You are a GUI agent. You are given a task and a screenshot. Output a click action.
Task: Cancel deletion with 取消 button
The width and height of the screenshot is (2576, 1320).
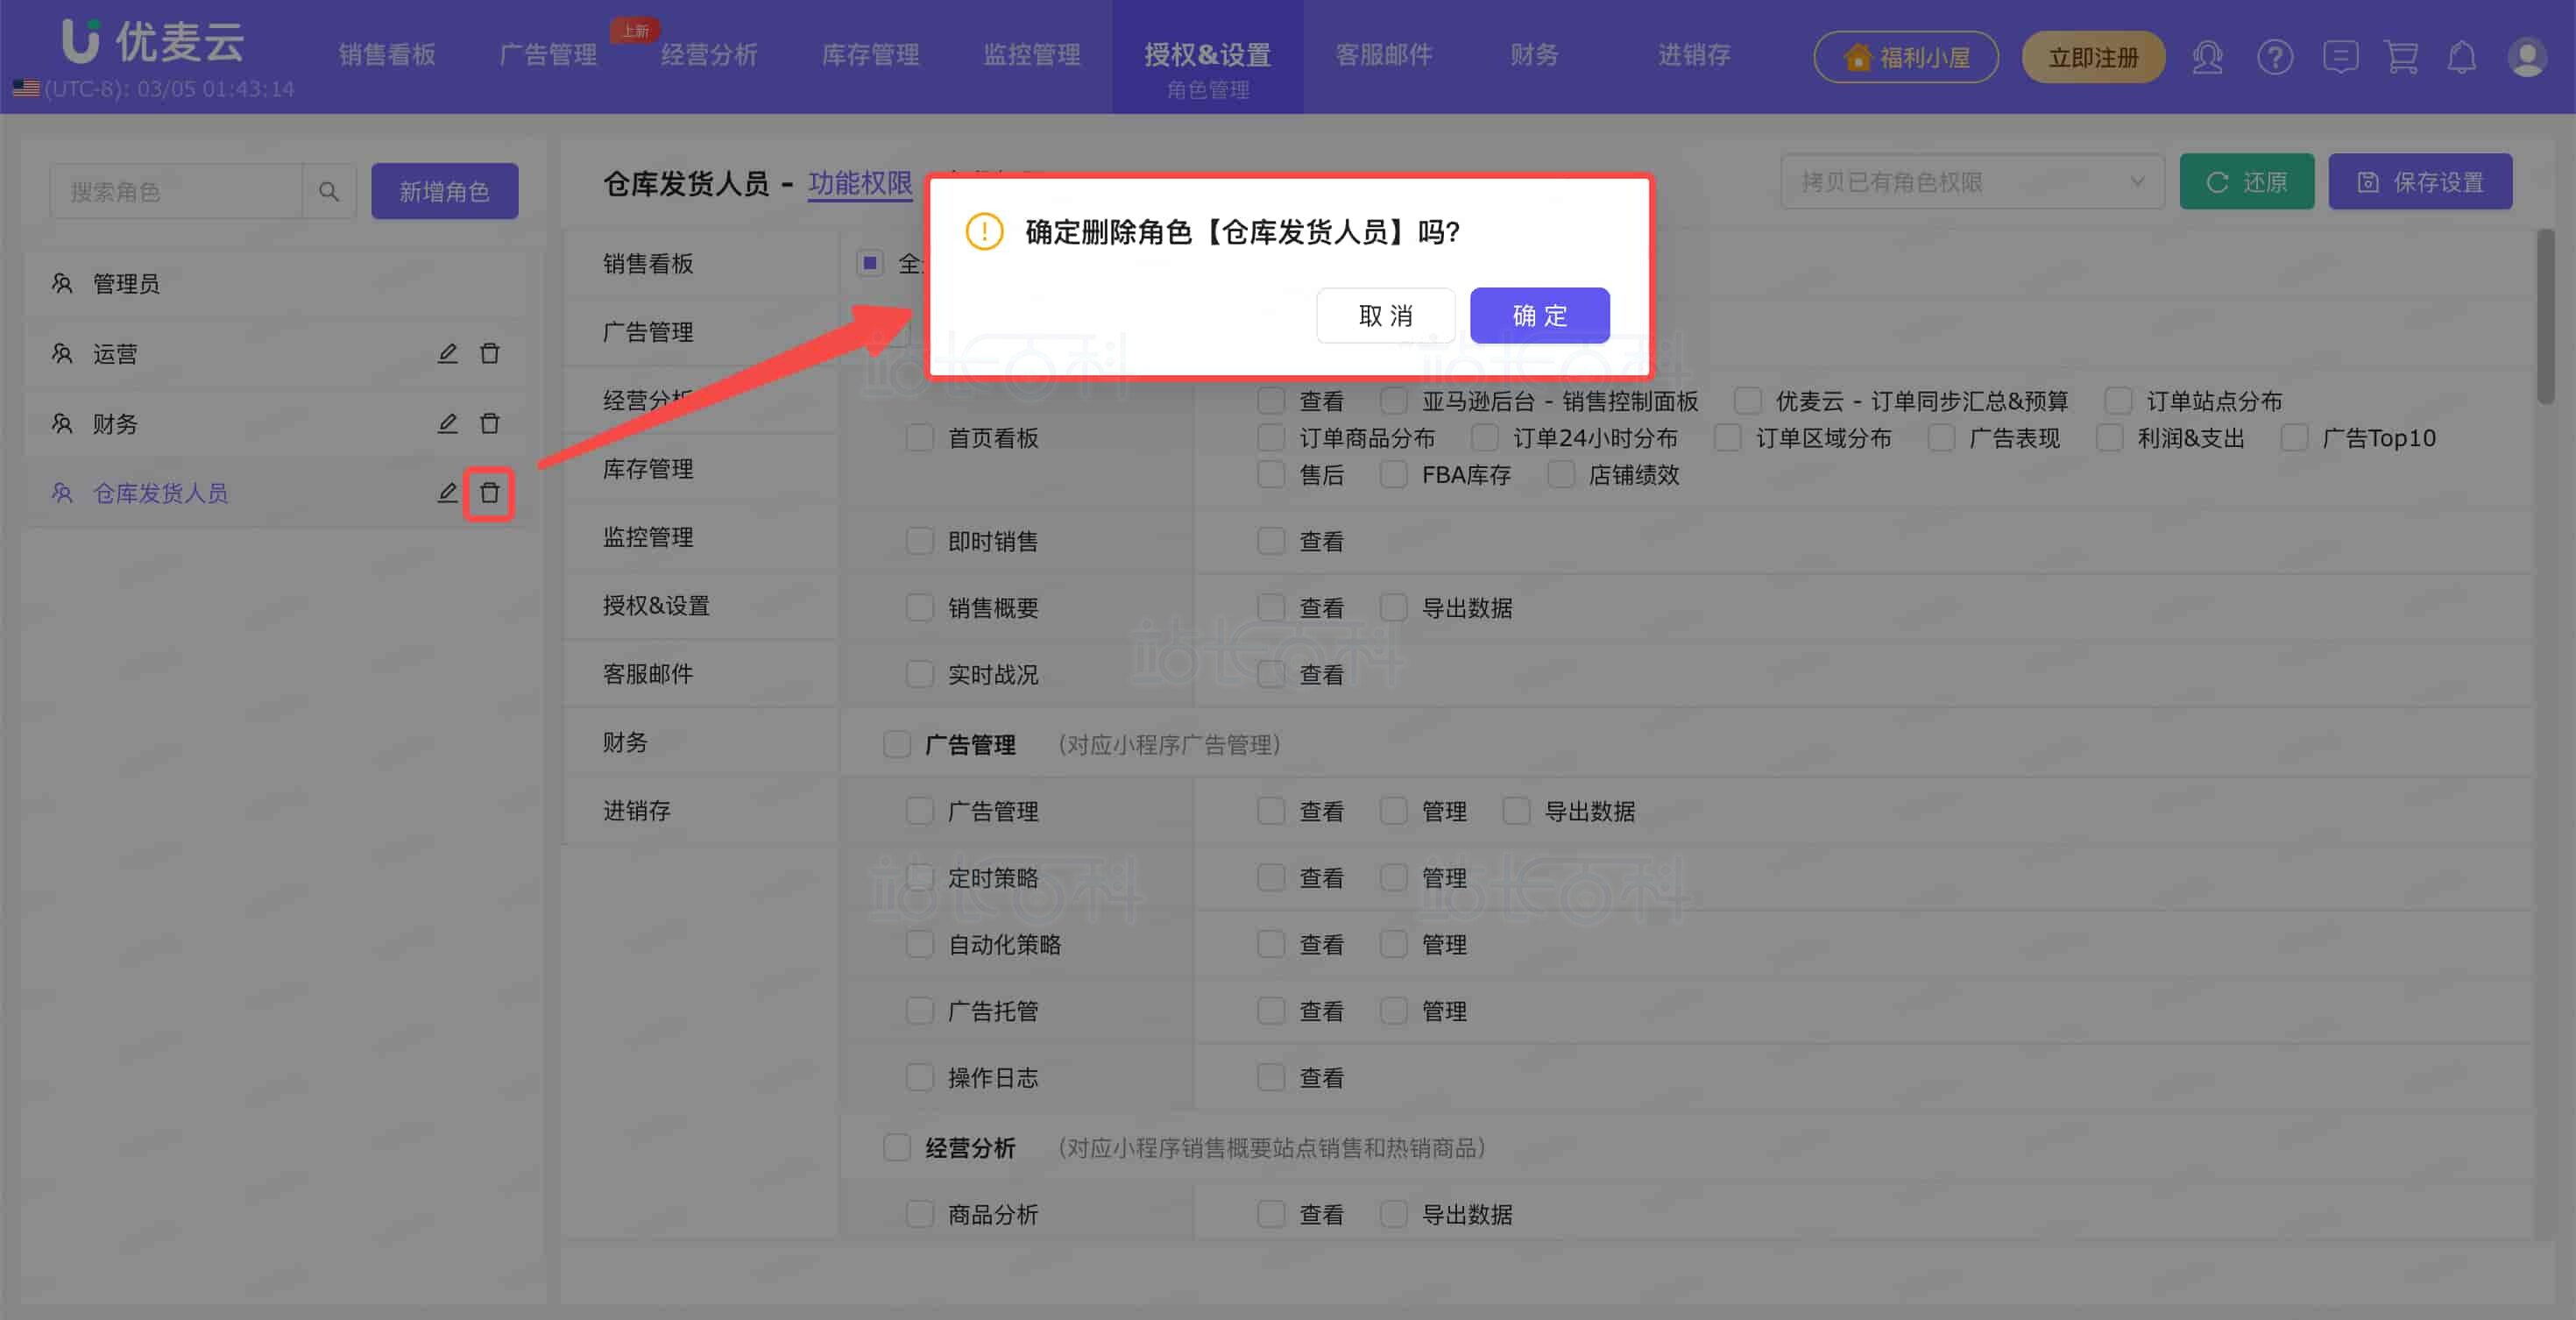point(1385,316)
